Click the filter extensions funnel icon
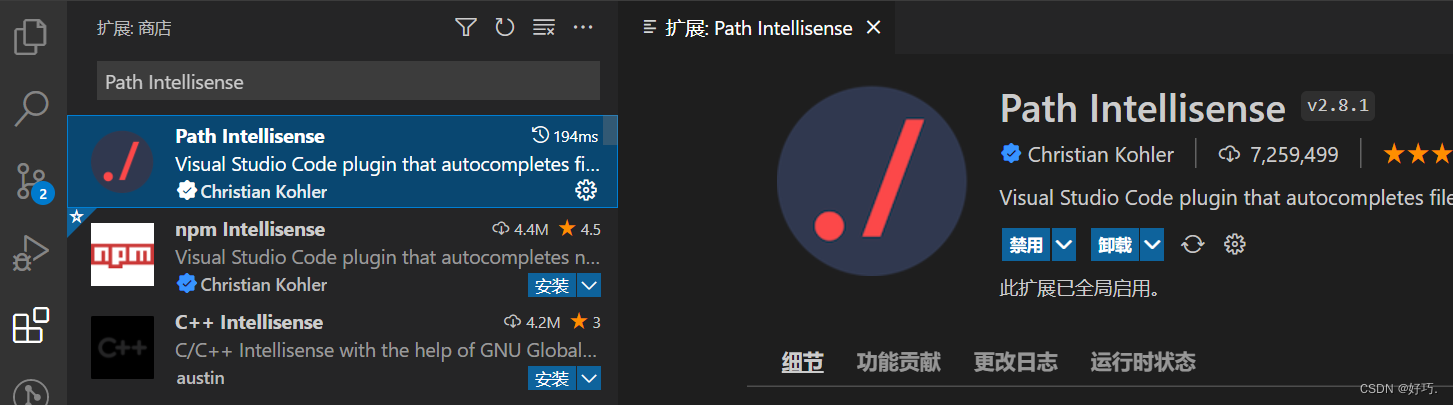The width and height of the screenshot is (1453, 405). (466, 28)
